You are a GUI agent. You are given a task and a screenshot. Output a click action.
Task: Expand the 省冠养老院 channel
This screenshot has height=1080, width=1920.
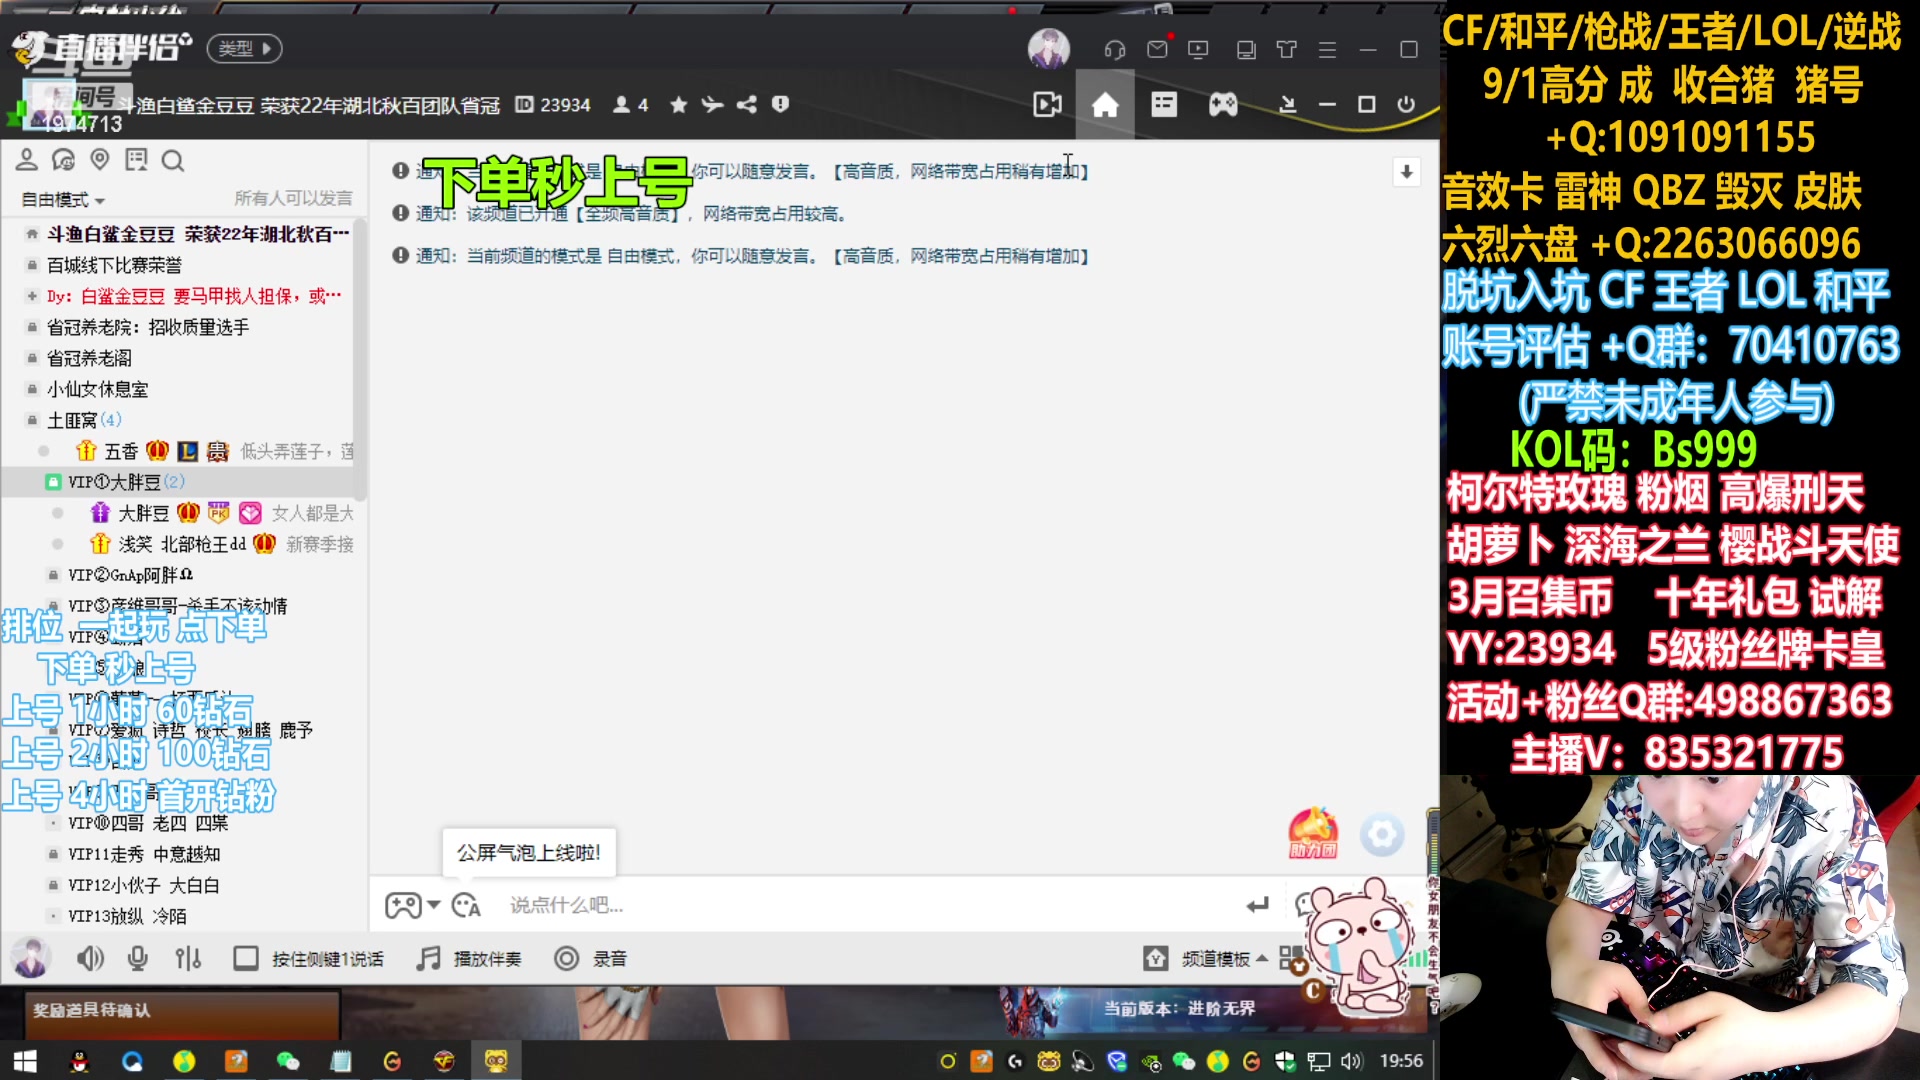pos(147,327)
